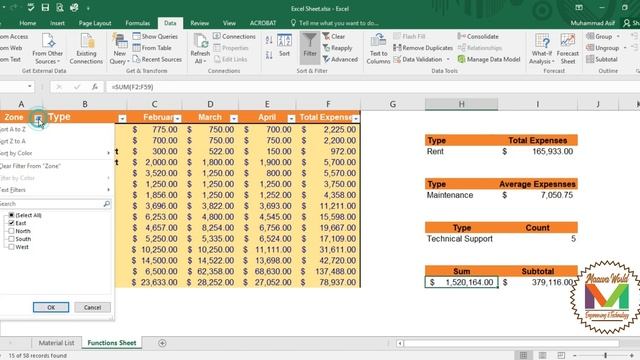Image resolution: width=640 pixels, height=360 pixels.
Task: Click horizontal scrollbar left arrow
Action: coord(400,343)
